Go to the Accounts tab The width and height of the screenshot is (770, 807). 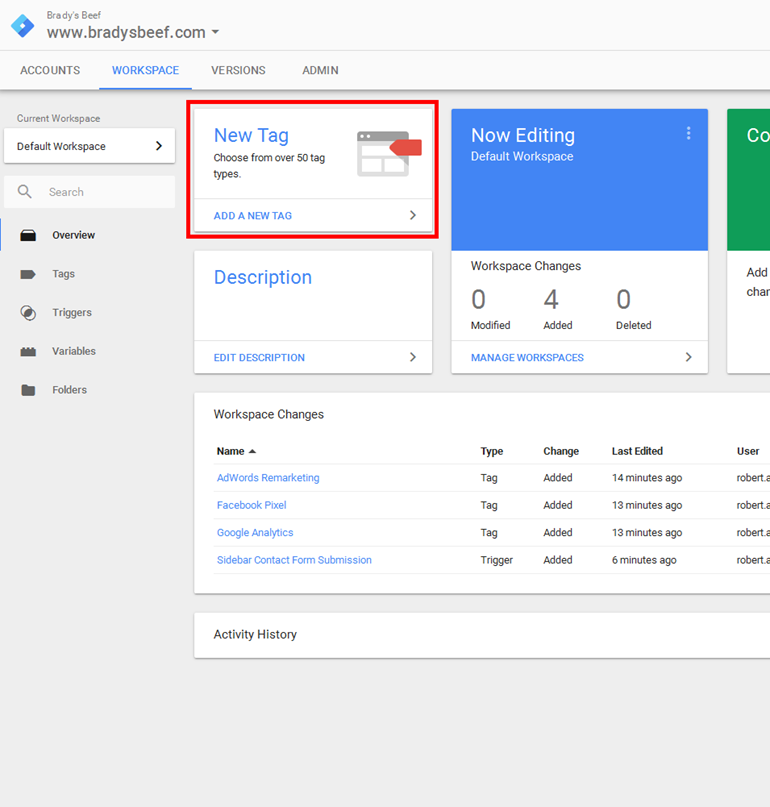tap(50, 71)
